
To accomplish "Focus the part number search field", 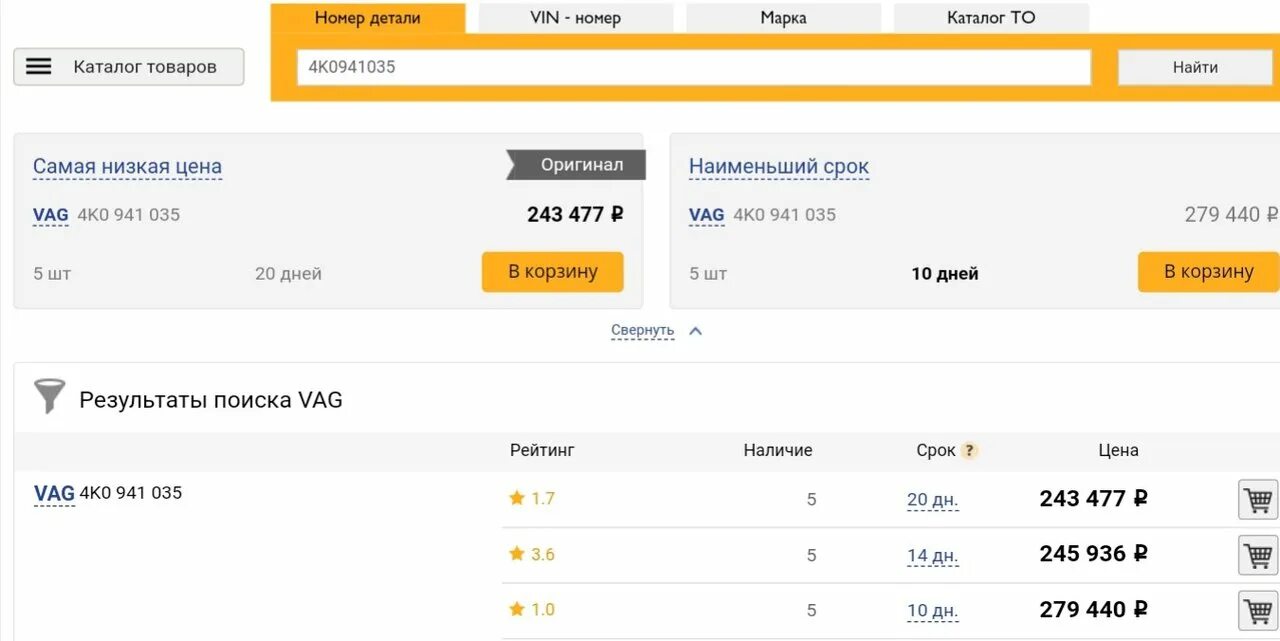I will pos(693,67).
